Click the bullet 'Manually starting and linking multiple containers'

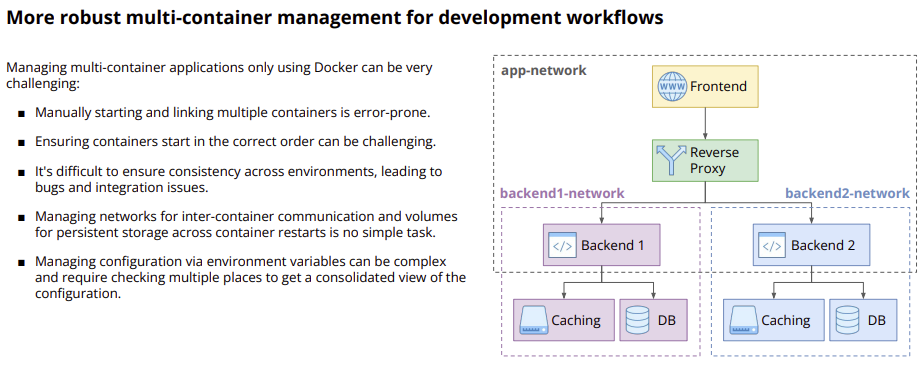pyautogui.click(x=233, y=112)
